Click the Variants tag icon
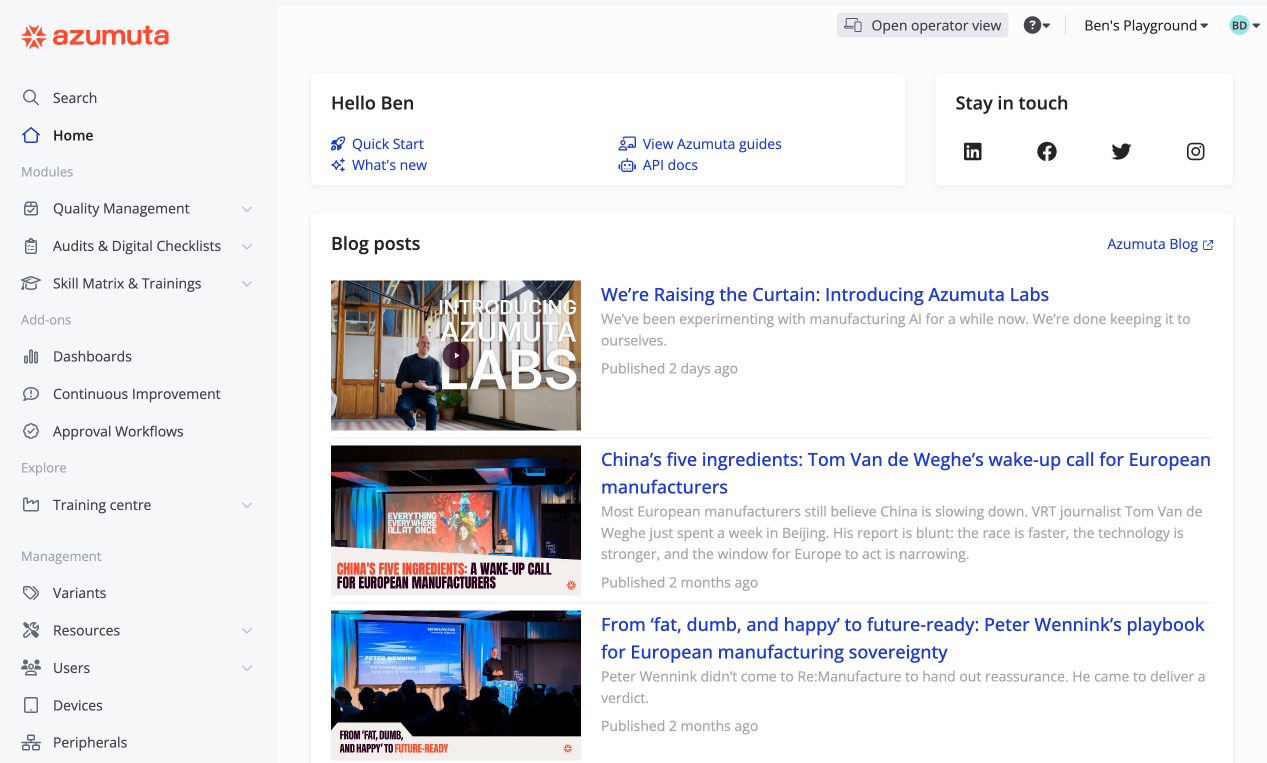The height and width of the screenshot is (763, 1267). coord(31,593)
